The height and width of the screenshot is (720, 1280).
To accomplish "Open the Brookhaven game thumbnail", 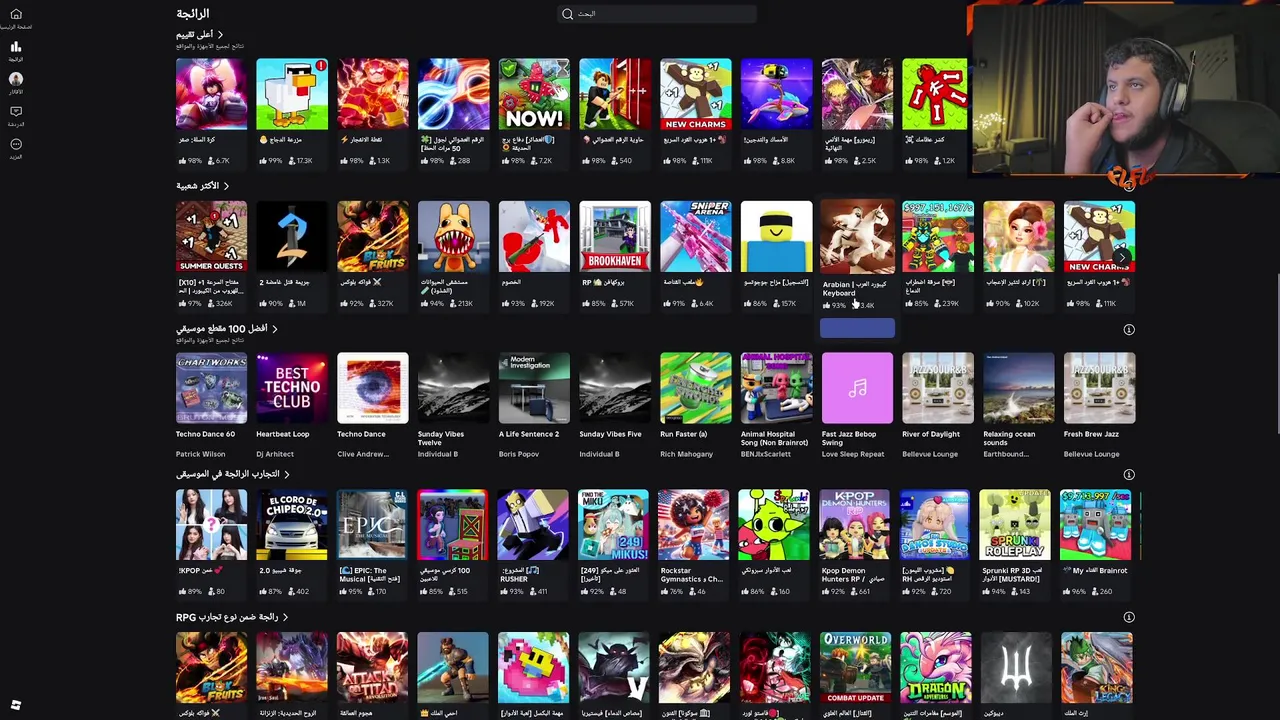I will point(615,236).
